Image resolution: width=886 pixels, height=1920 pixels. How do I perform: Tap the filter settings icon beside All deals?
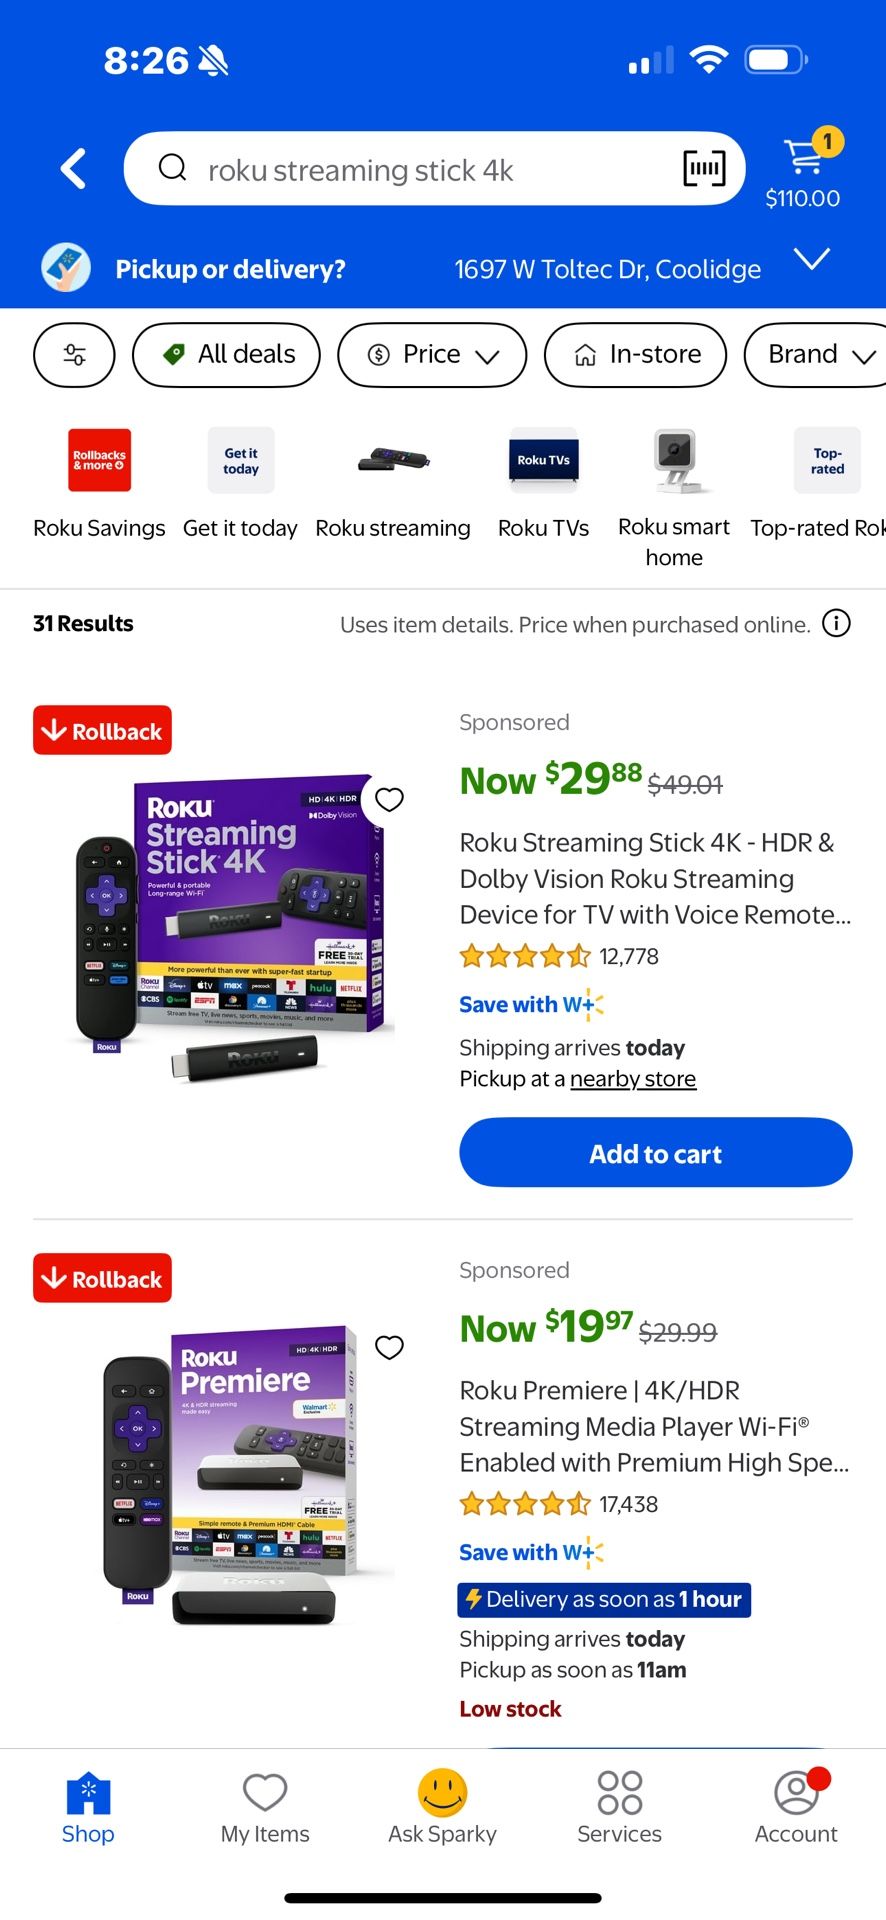74,355
